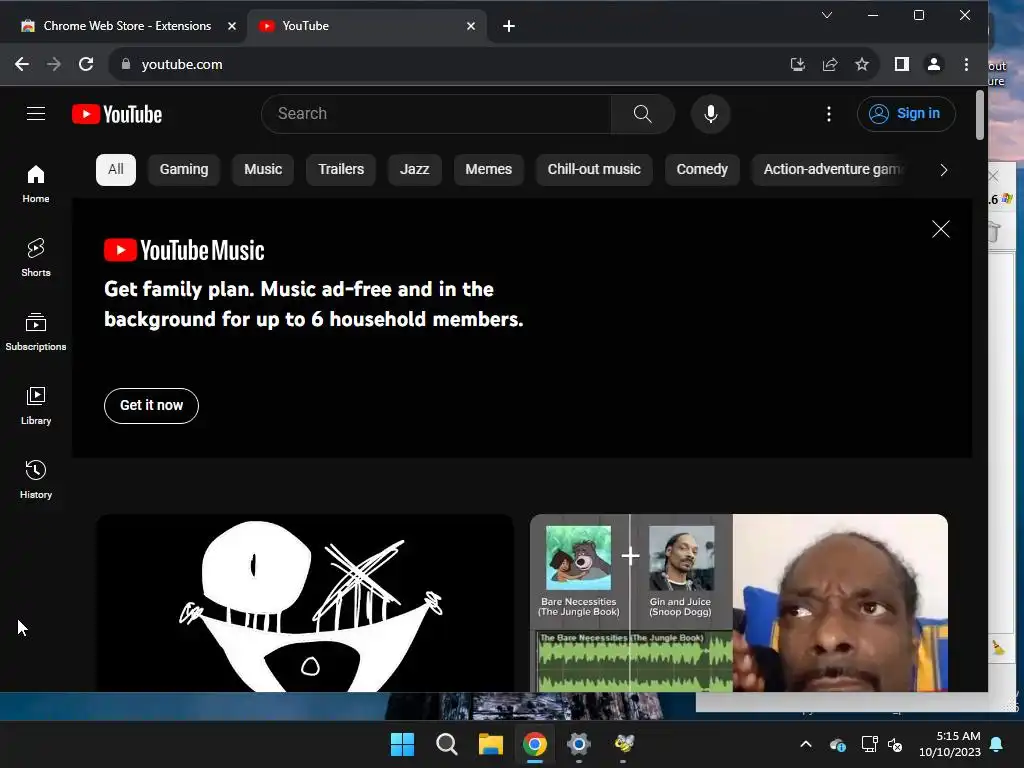Go back in Chrome
The image size is (1024, 768).
22,64
